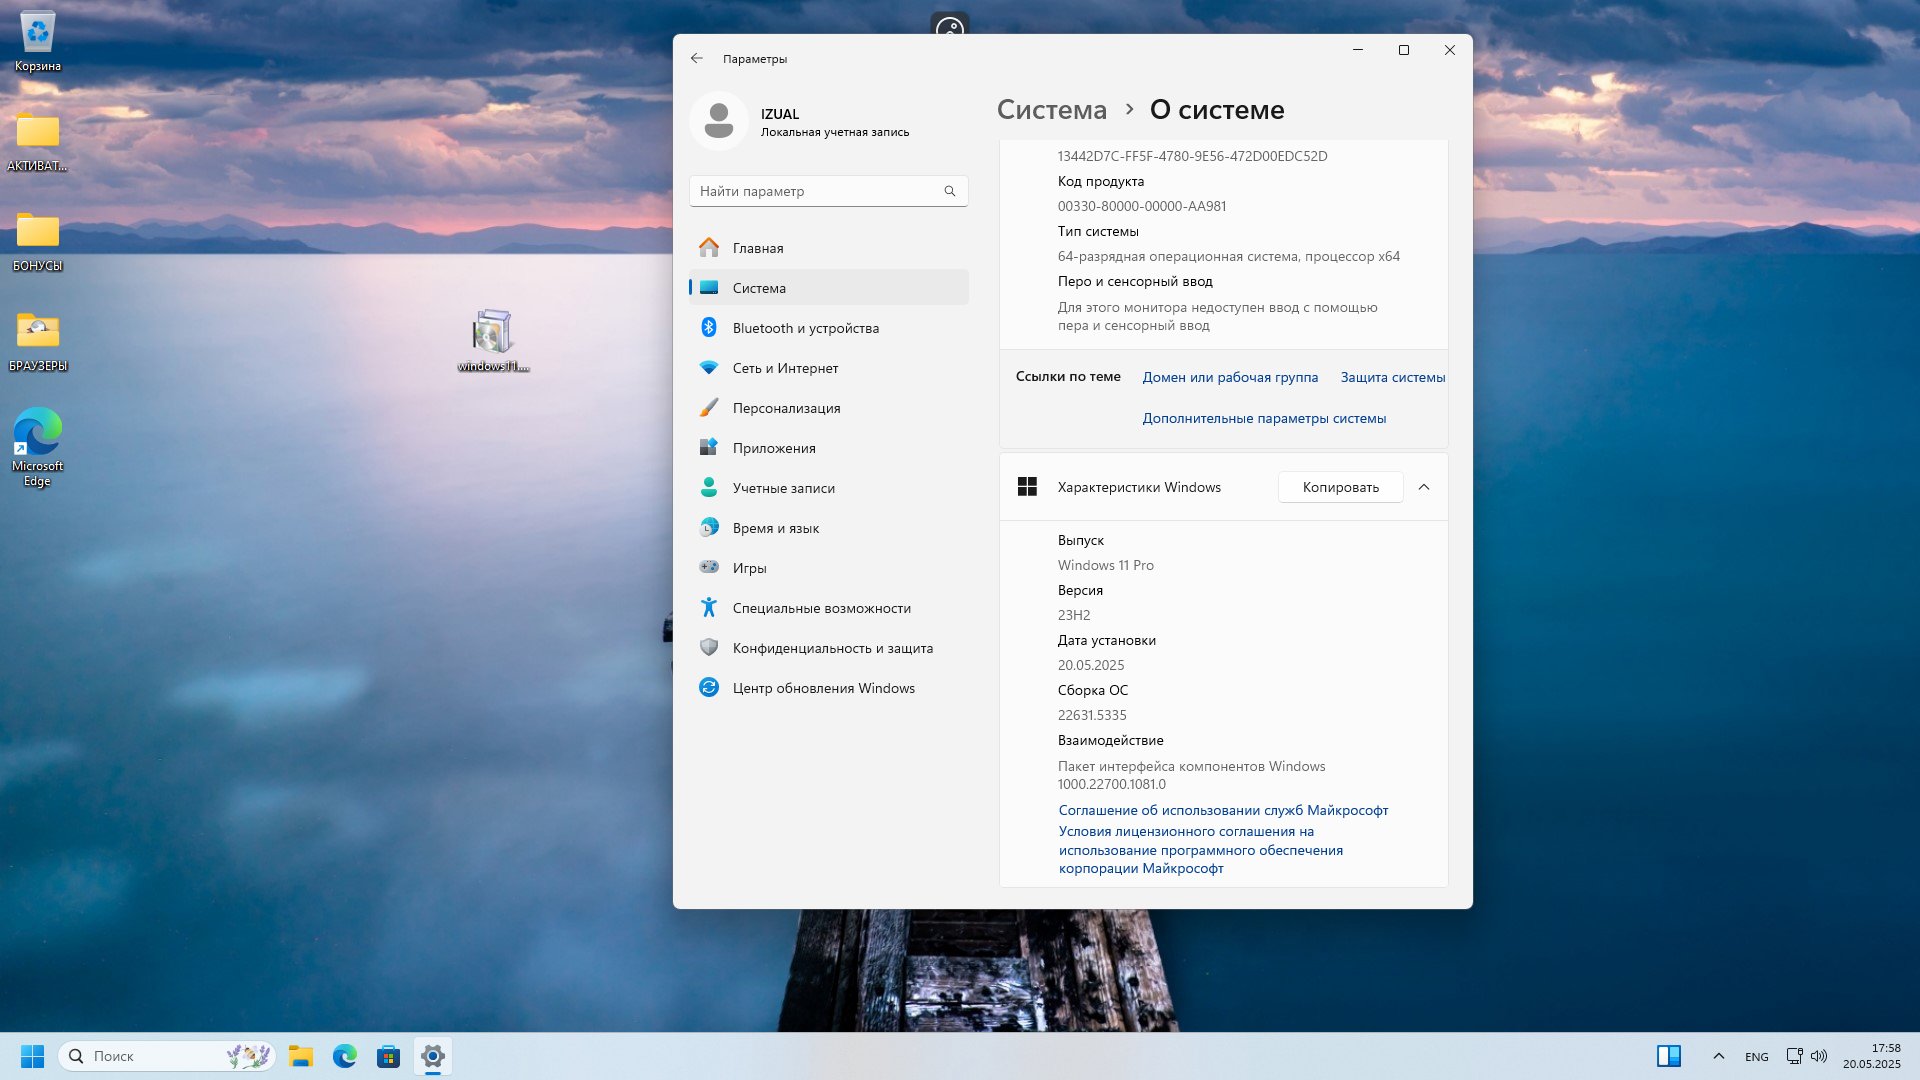Select the АКТИВАТ... folder on desktop

tap(38, 142)
